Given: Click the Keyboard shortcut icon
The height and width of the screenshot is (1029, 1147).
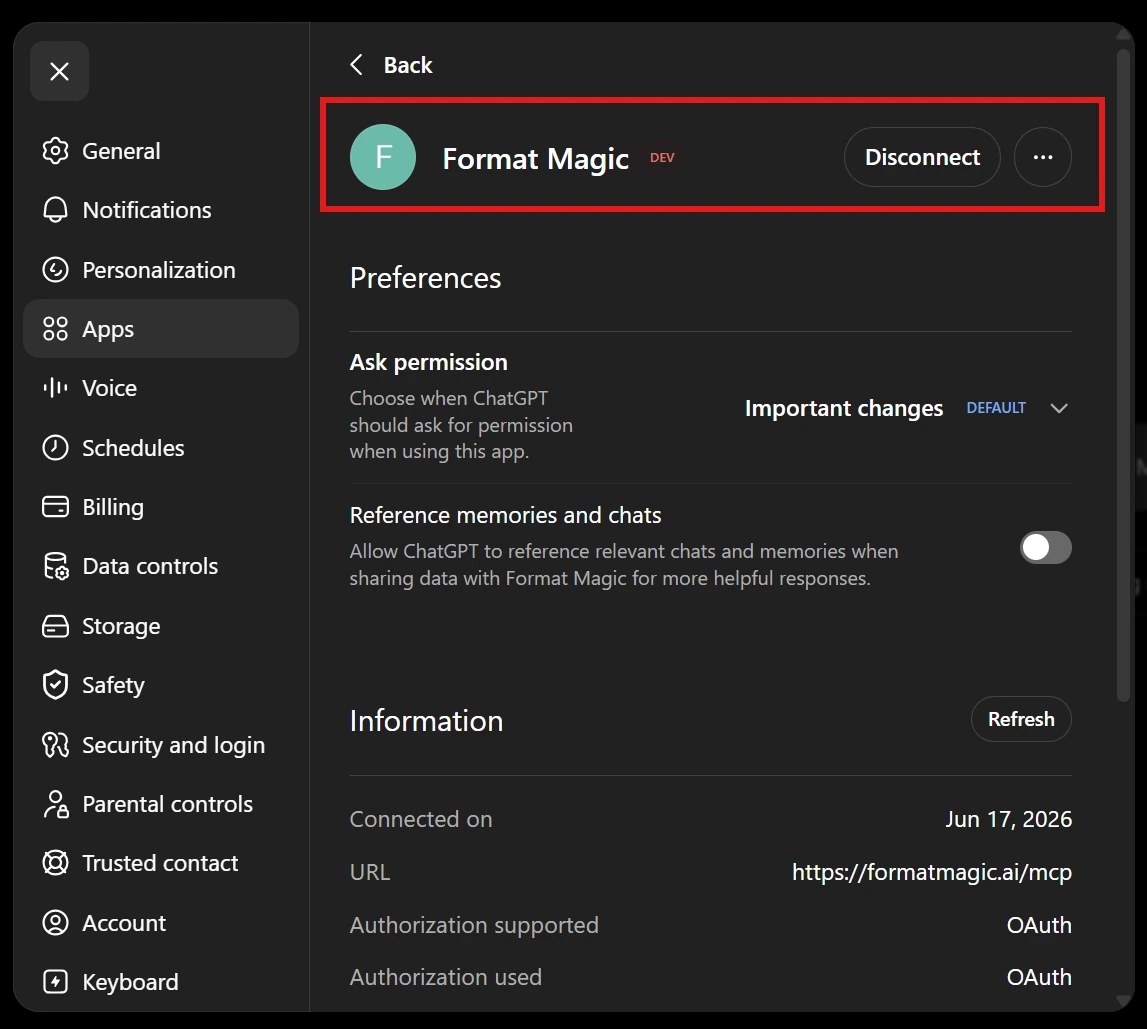Looking at the screenshot, I should click(56, 981).
